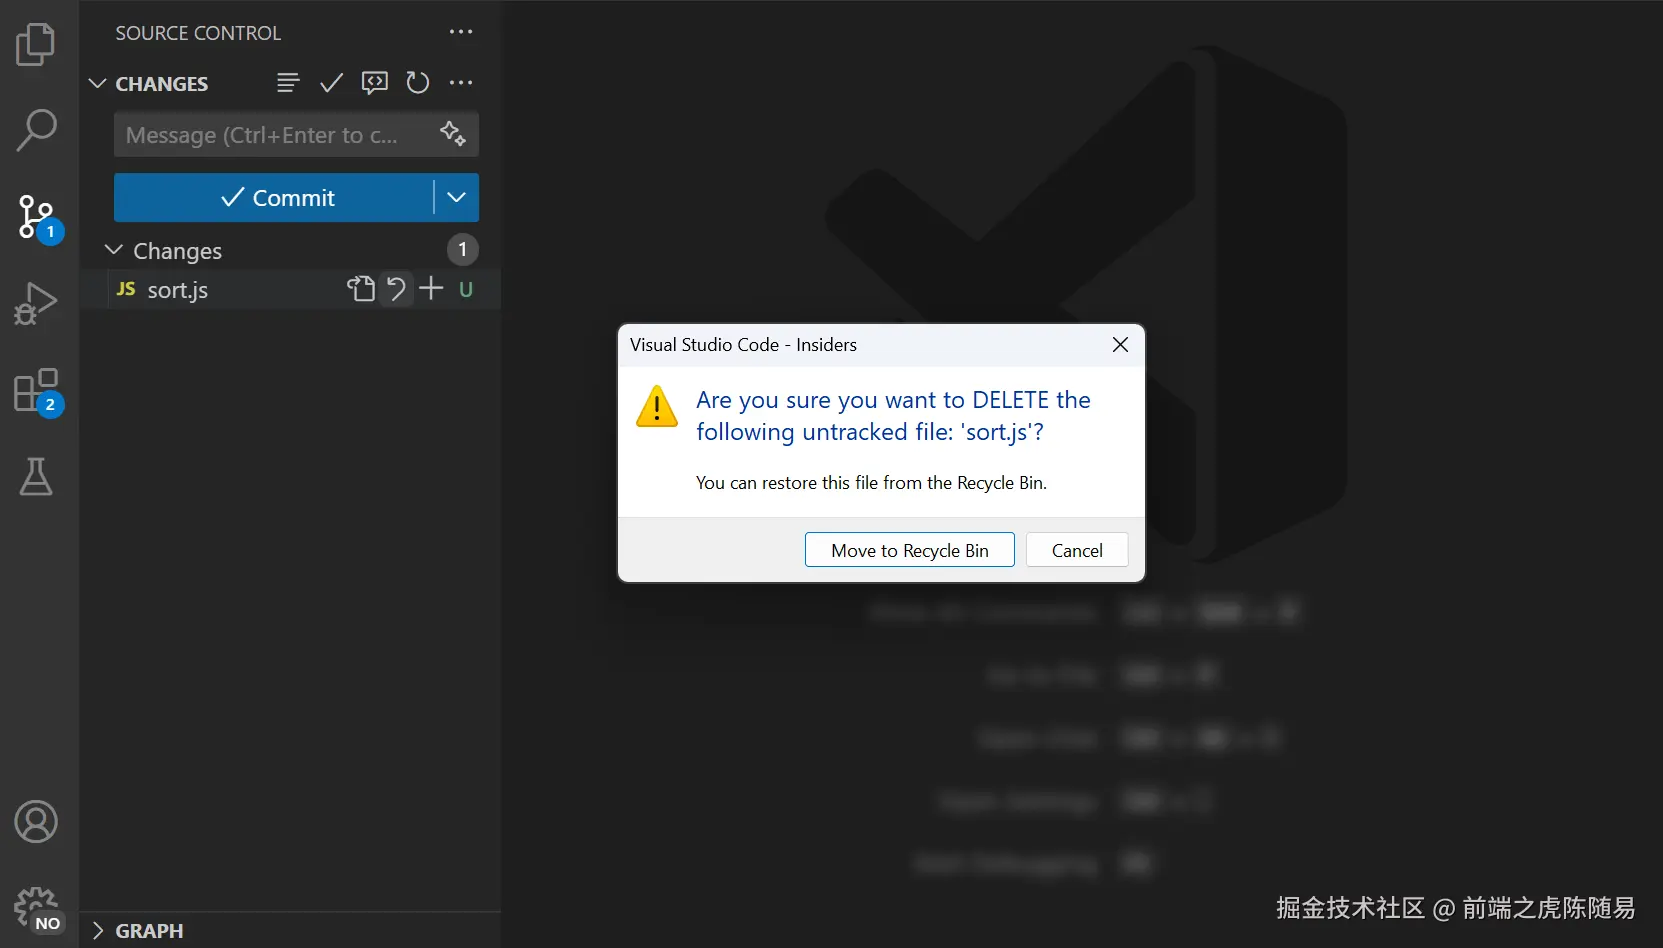Click the dialog title 'Visual Studio Code - Insiders'
Viewport: 1663px width, 948px height.
(x=743, y=345)
